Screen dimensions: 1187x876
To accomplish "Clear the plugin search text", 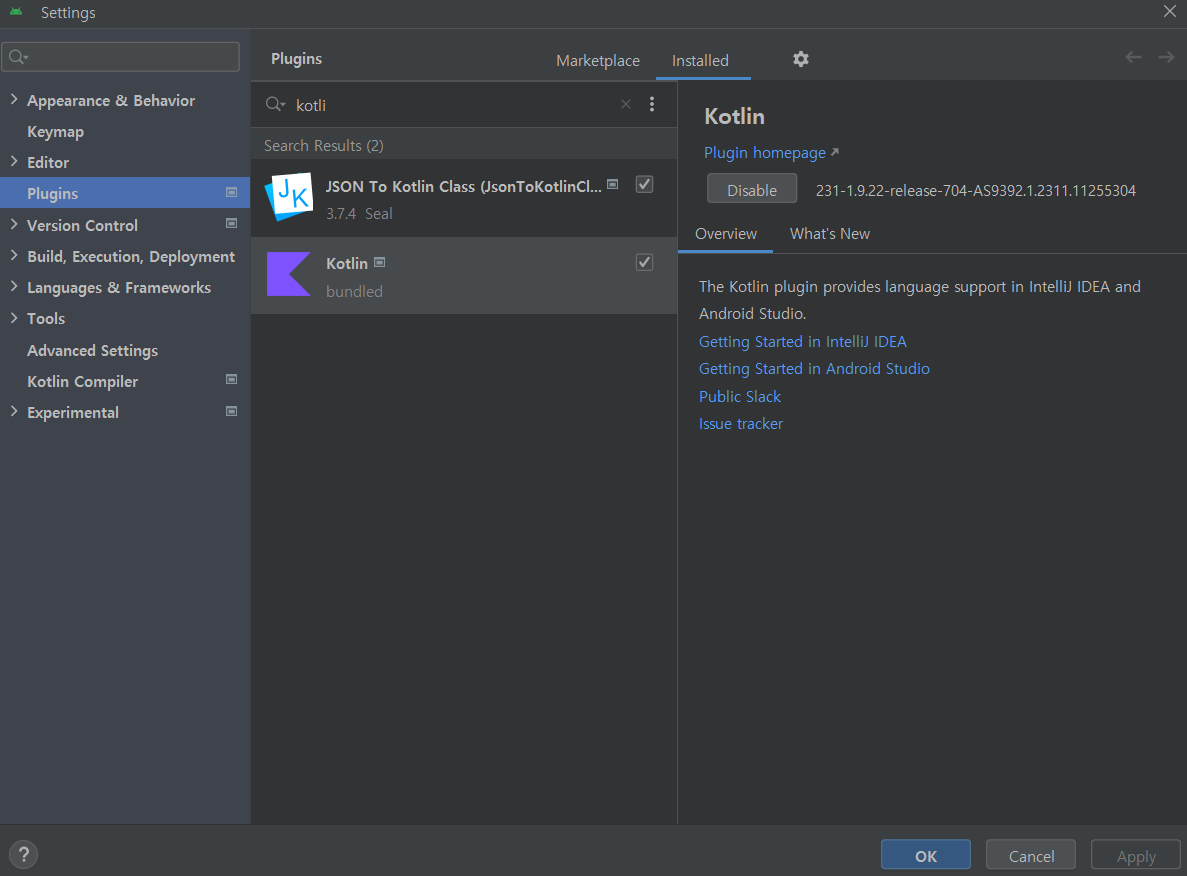I will [626, 104].
